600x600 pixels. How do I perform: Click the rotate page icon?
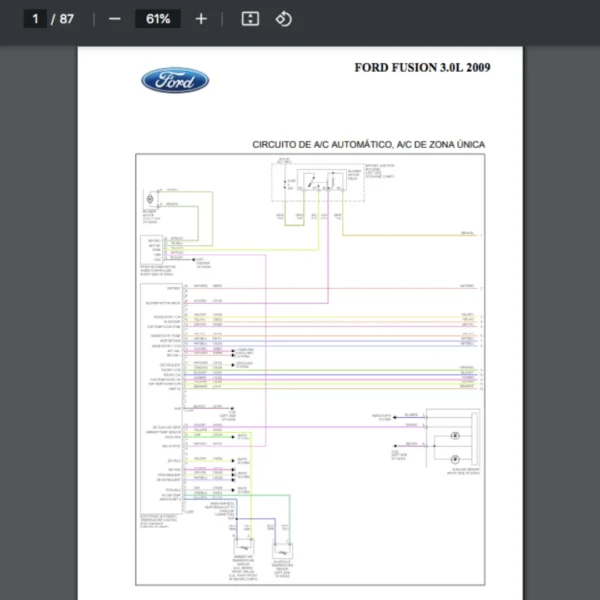pyautogui.click(x=284, y=19)
